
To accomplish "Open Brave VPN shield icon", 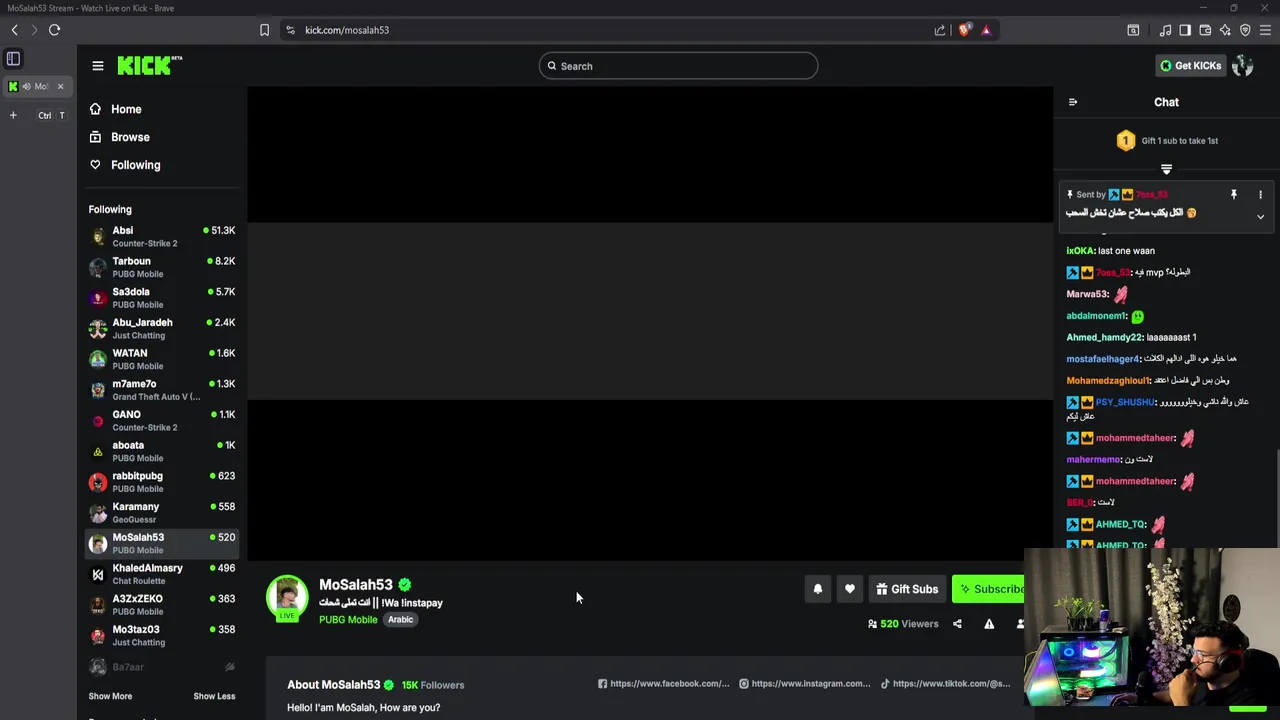I will (x=1245, y=30).
